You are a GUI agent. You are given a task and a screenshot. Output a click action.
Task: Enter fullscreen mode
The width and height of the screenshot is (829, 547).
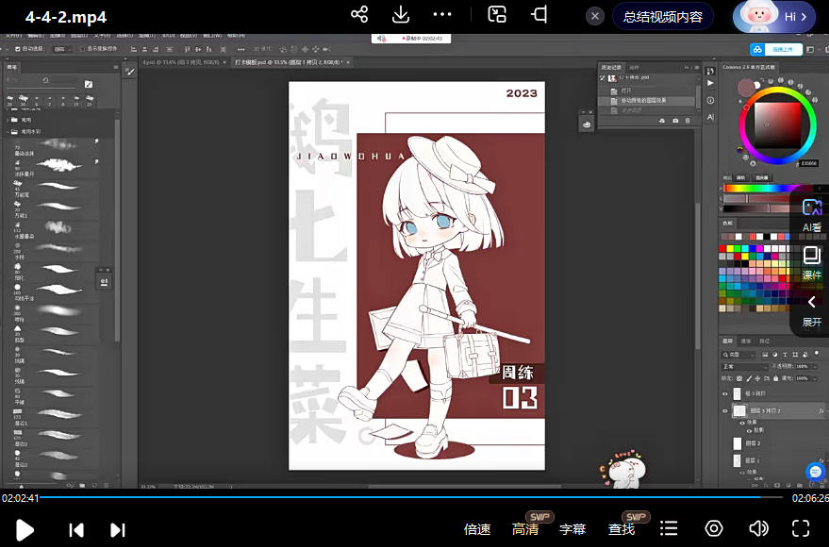coord(800,528)
